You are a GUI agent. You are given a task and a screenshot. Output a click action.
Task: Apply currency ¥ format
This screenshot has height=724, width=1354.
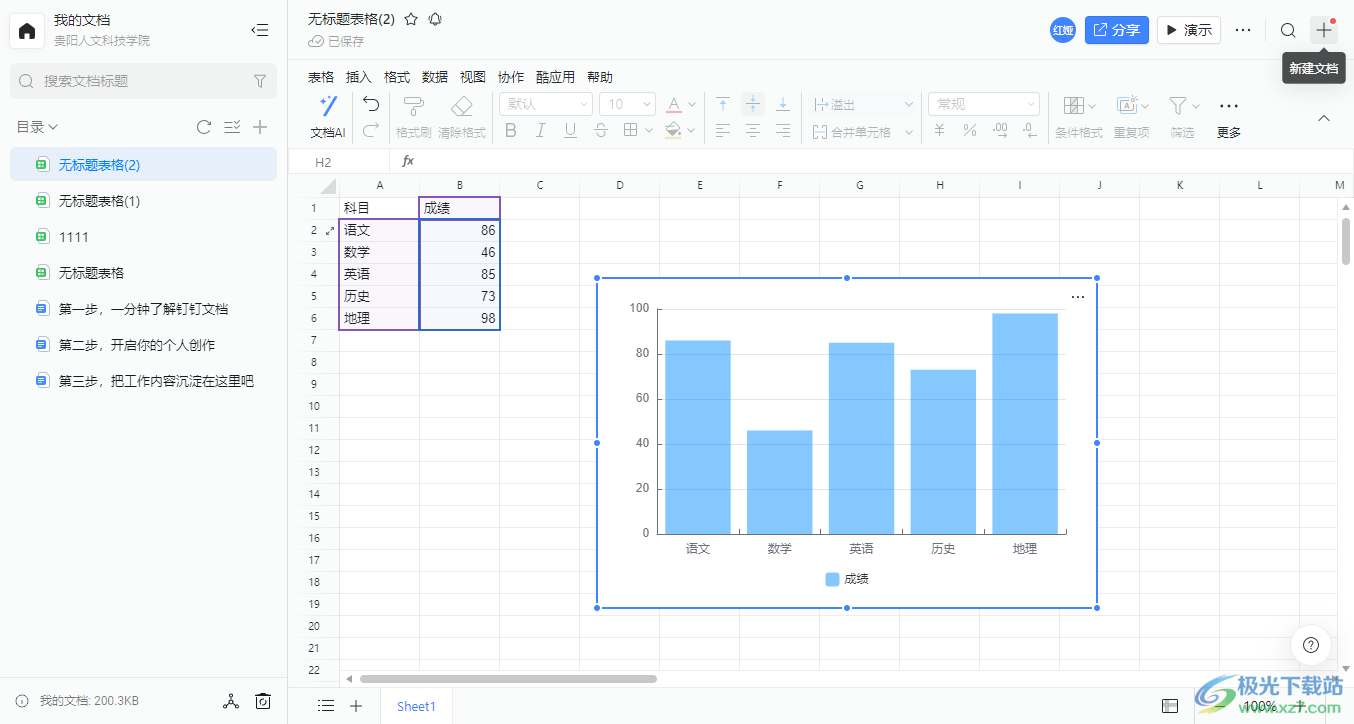(x=940, y=130)
